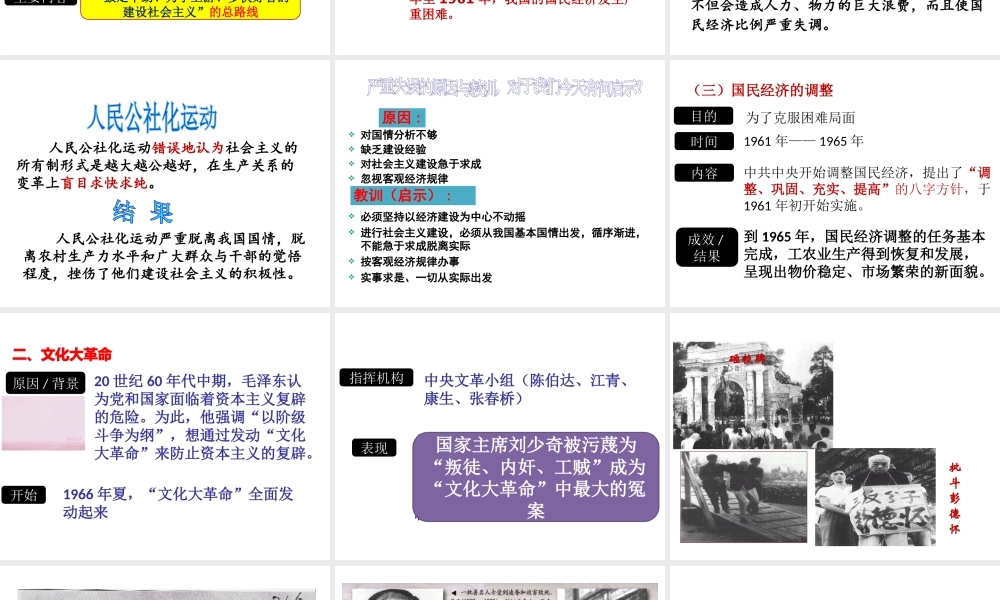Click the text 1966年夏，"文化大革命"全面发动起来
The height and width of the screenshot is (600, 1000).
pos(178,502)
